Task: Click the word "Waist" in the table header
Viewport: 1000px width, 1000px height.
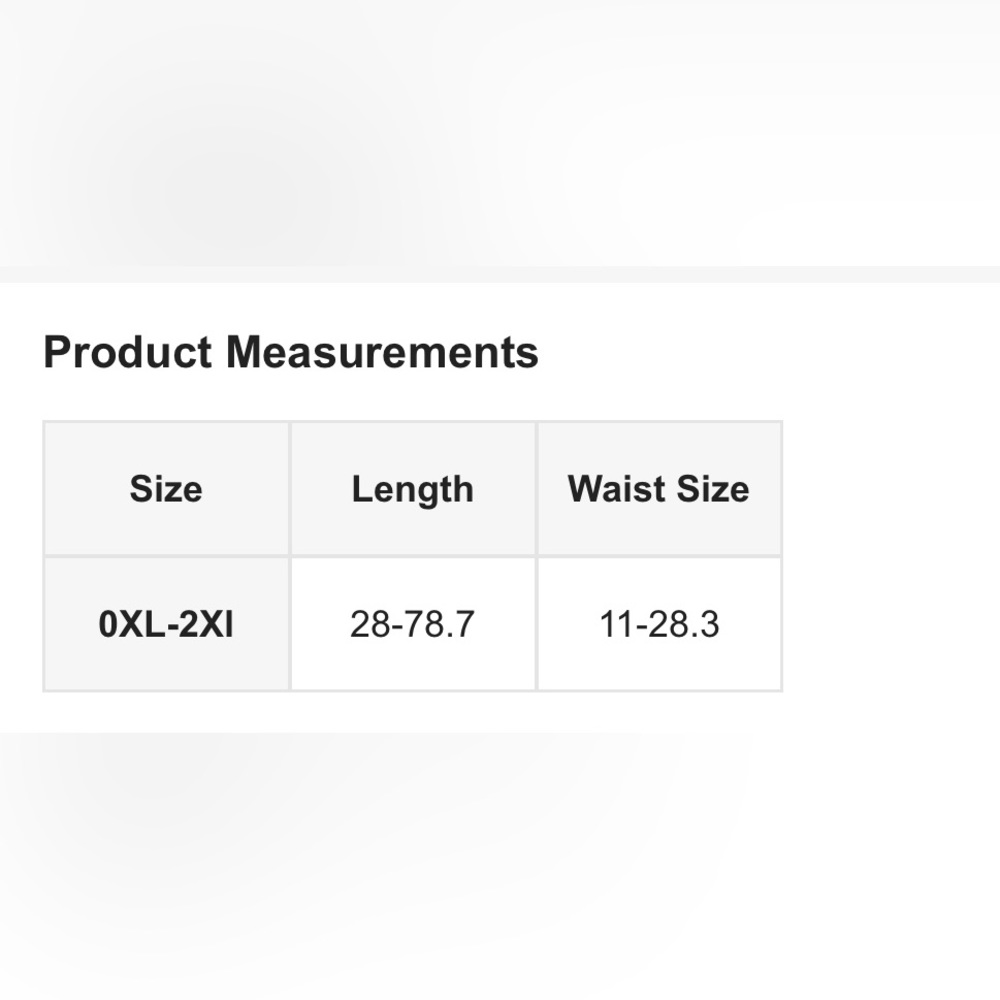Action: (617, 489)
